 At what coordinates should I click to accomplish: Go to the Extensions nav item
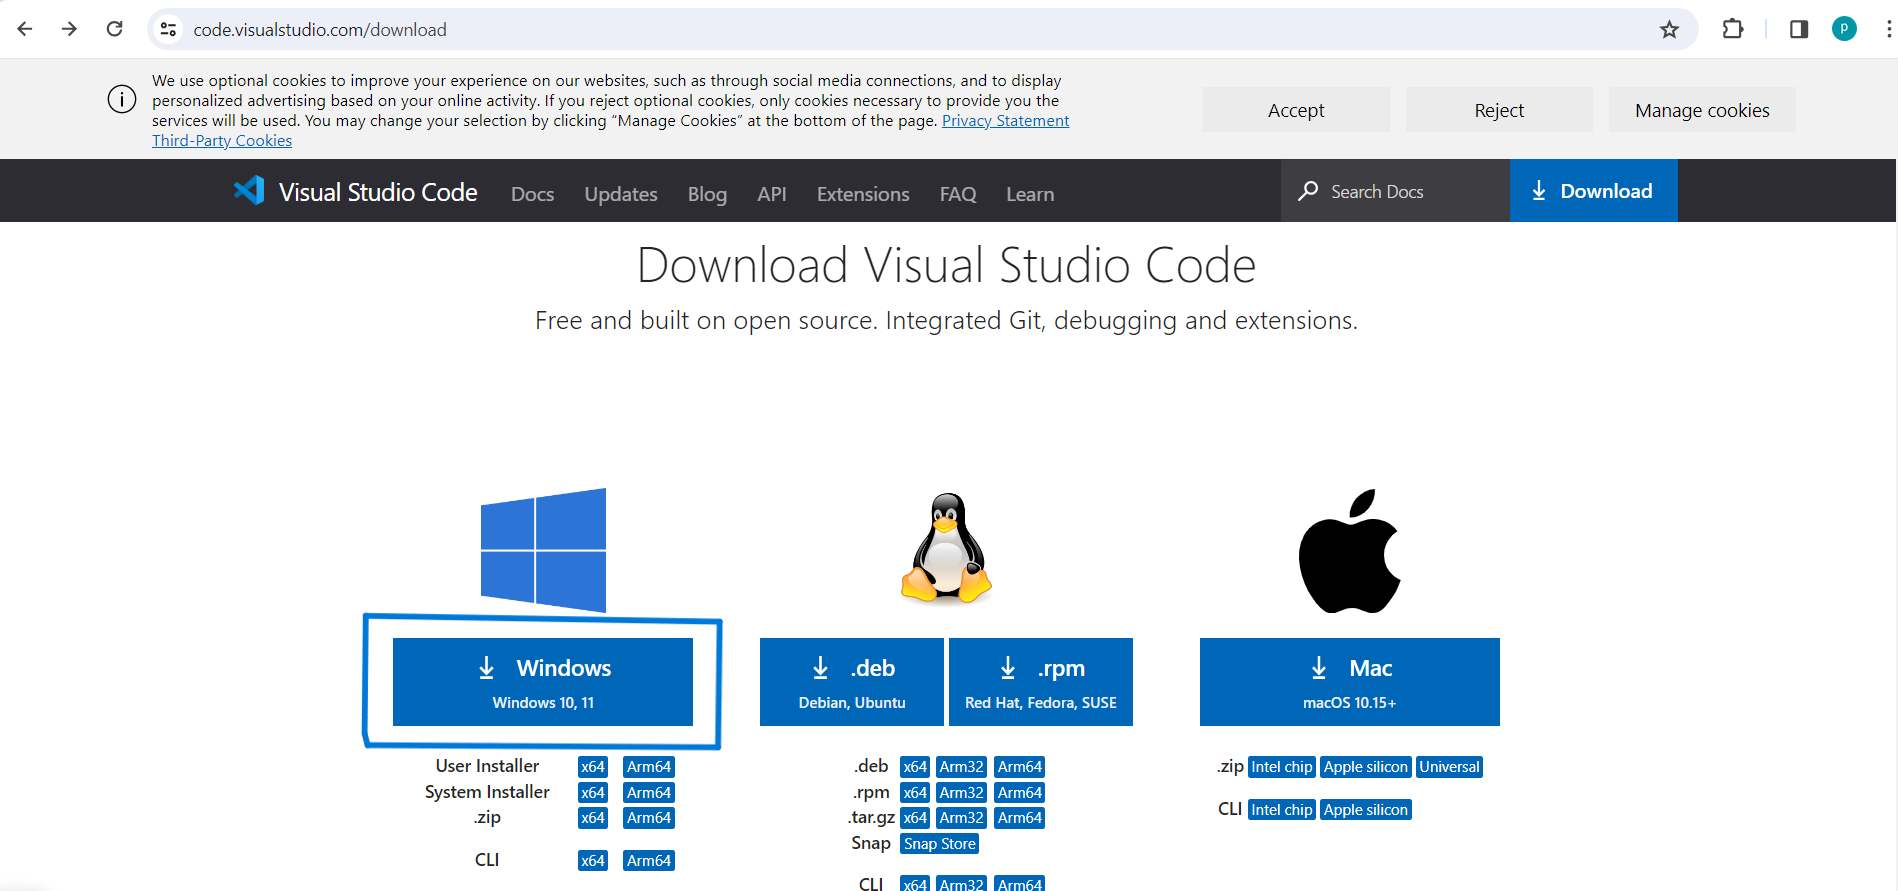(863, 194)
